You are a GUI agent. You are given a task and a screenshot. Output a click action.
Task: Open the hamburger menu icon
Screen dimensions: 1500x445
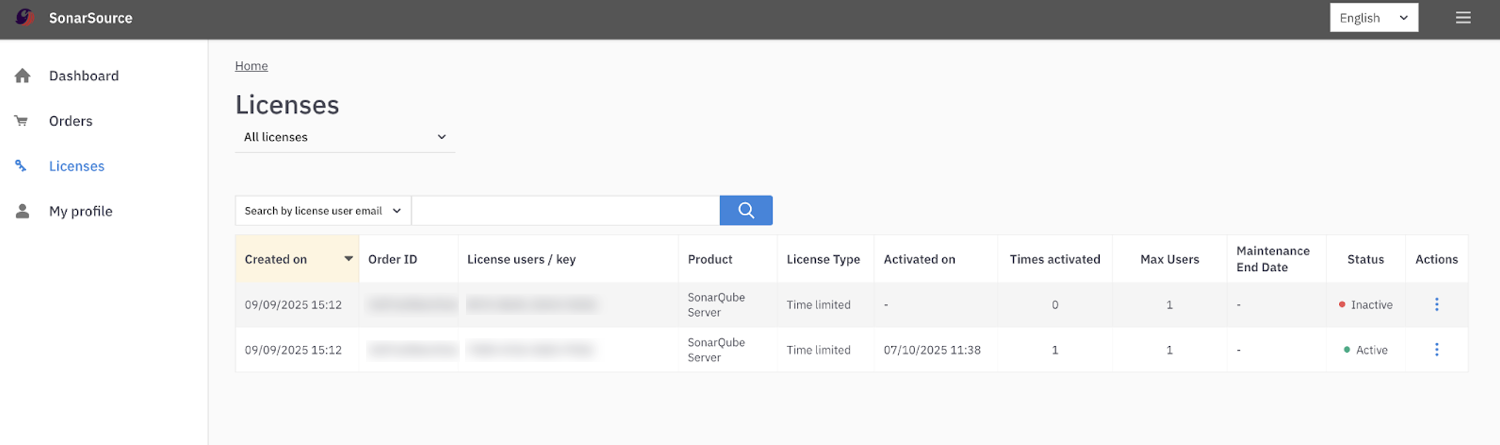coord(1463,18)
